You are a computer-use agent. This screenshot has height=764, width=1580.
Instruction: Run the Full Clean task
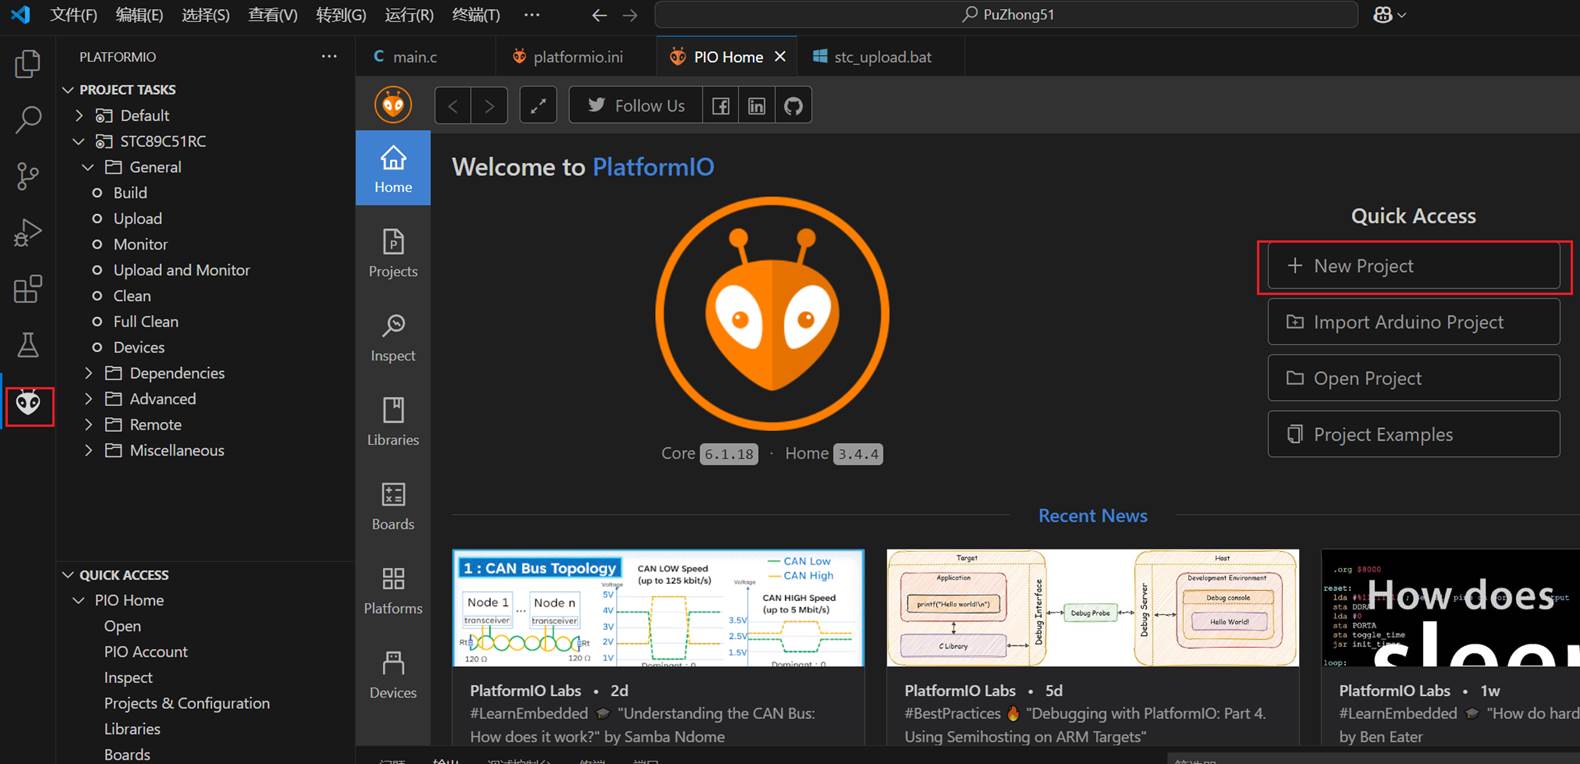[146, 322]
